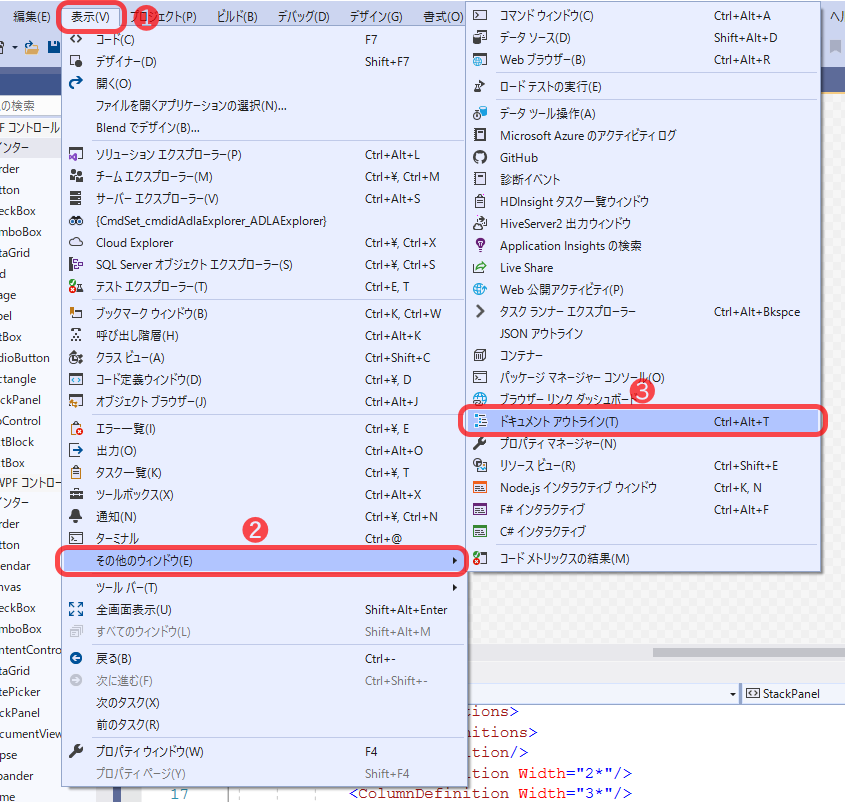Select 呼び出し階層(H) entry

point(264,336)
